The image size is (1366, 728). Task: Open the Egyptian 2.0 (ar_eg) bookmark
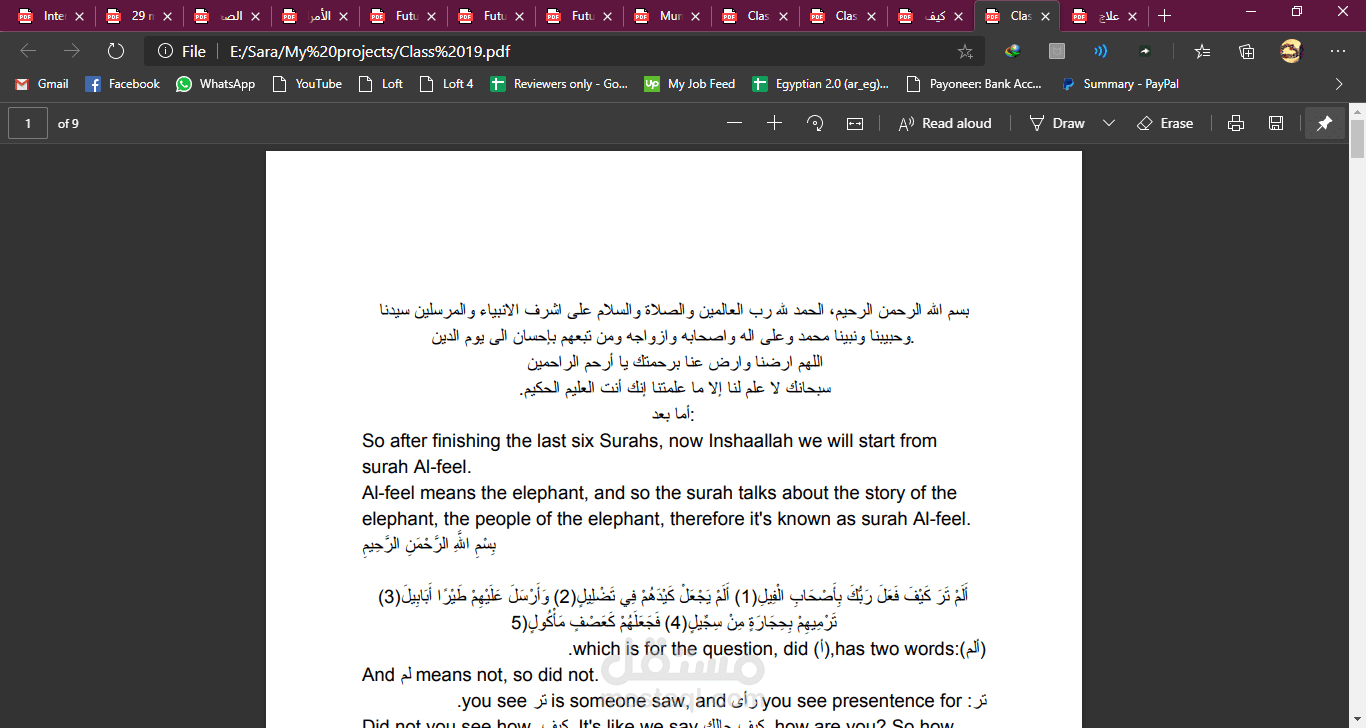tap(820, 84)
